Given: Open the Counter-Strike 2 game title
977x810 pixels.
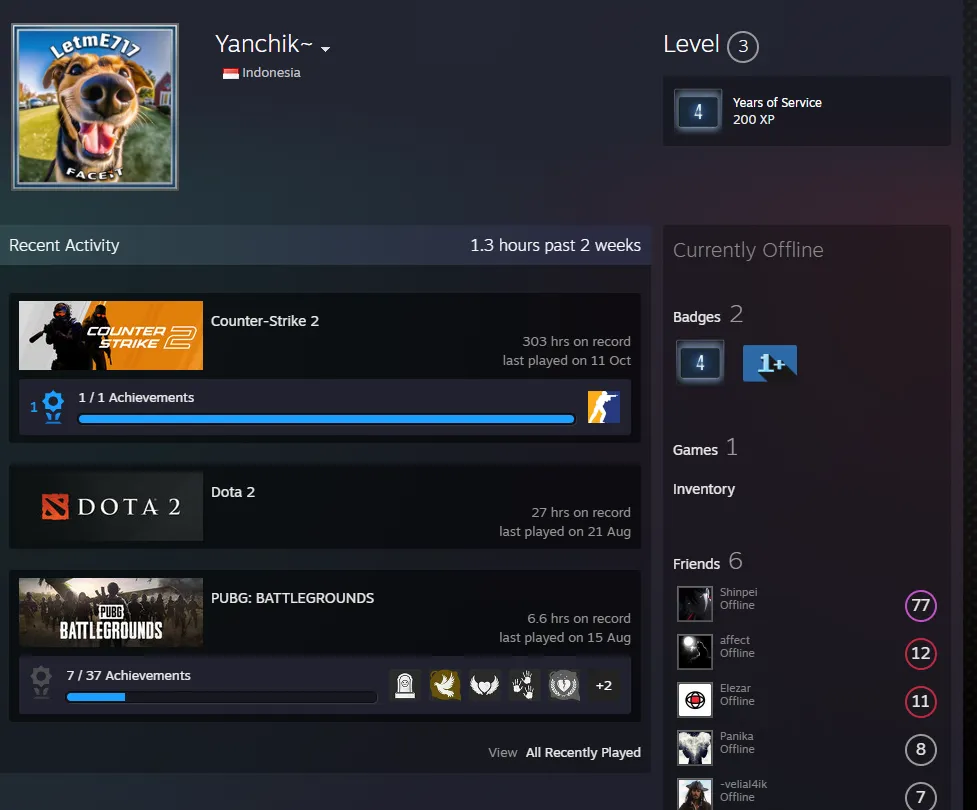Looking at the screenshot, I should pos(265,321).
